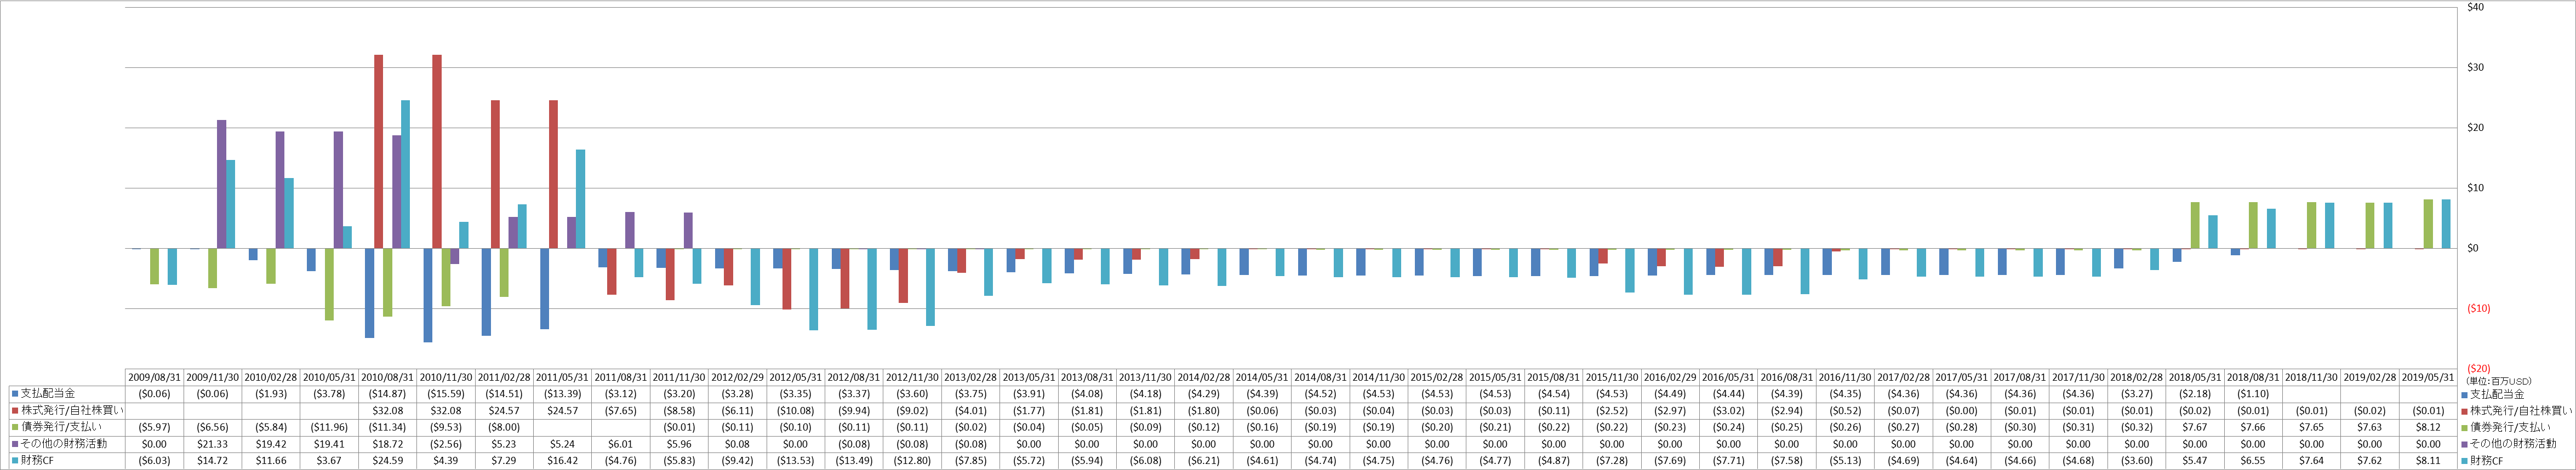Image resolution: width=2576 pixels, height=470 pixels.
Task: Select the ($7.85) 財務CF cell
Action: pyautogui.click(x=970, y=461)
